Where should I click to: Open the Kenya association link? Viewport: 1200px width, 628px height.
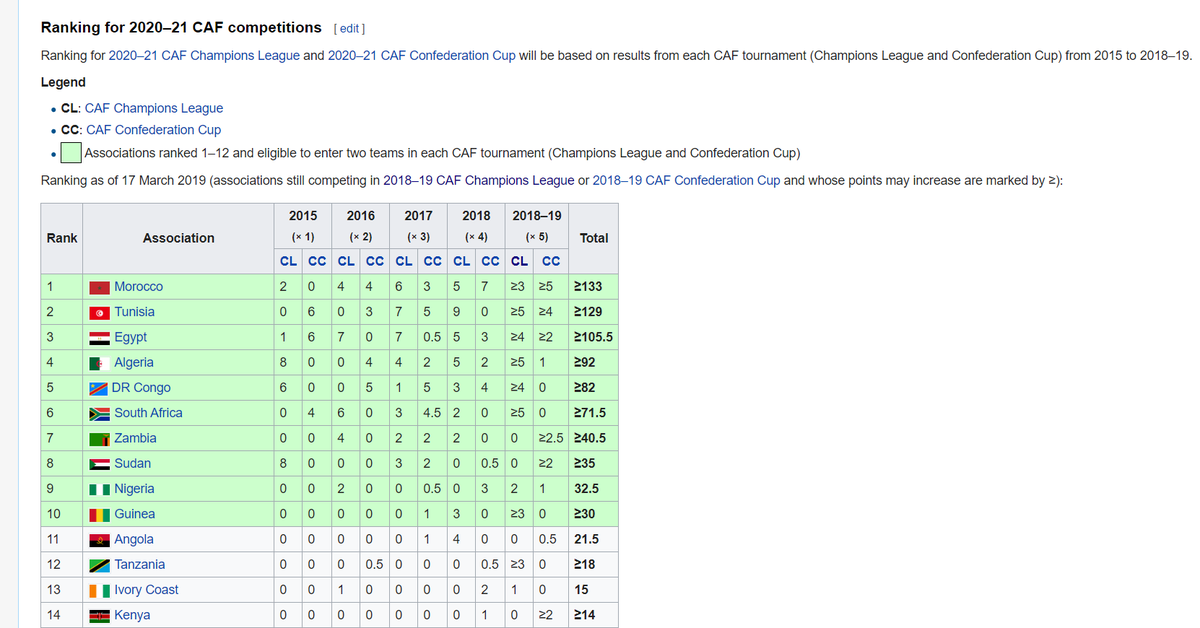pyautogui.click(x=133, y=615)
